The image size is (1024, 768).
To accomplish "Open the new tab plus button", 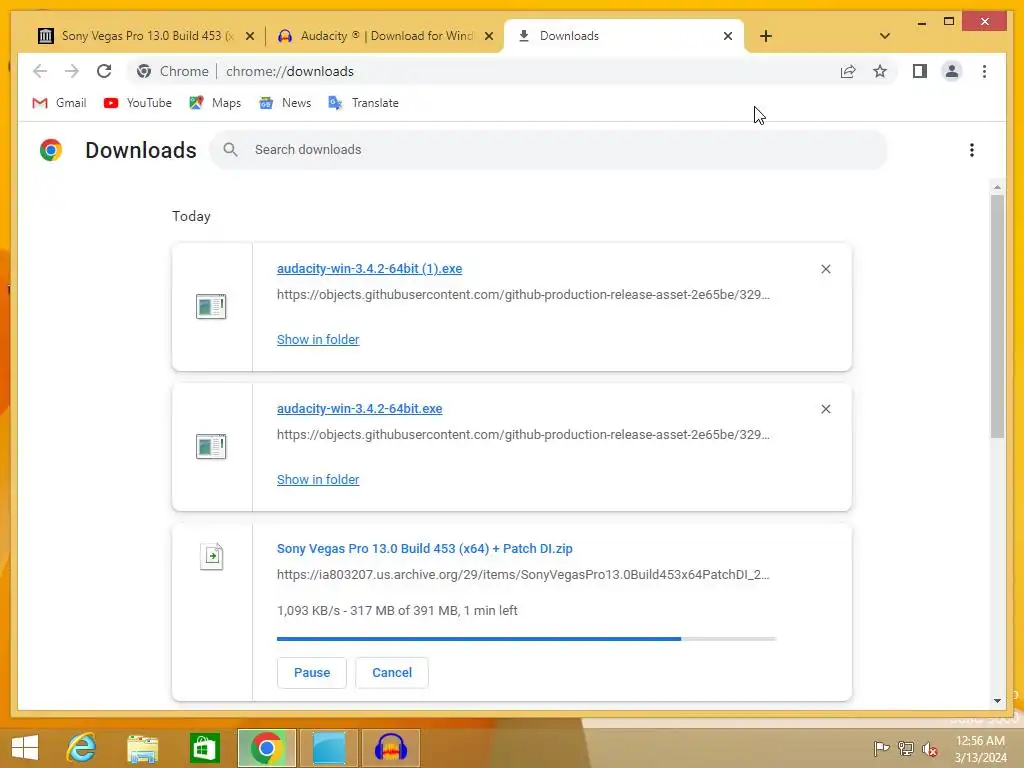I will coord(766,36).
